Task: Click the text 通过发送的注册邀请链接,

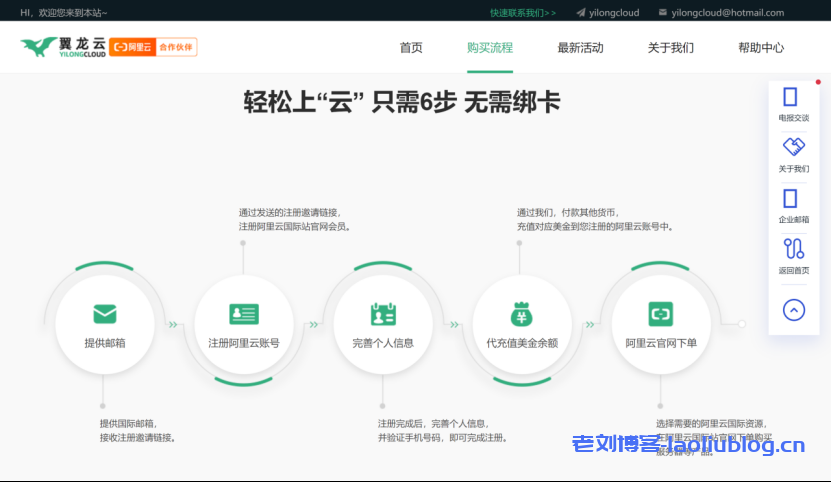Action: pyautogui.click(x=290, y=213)
